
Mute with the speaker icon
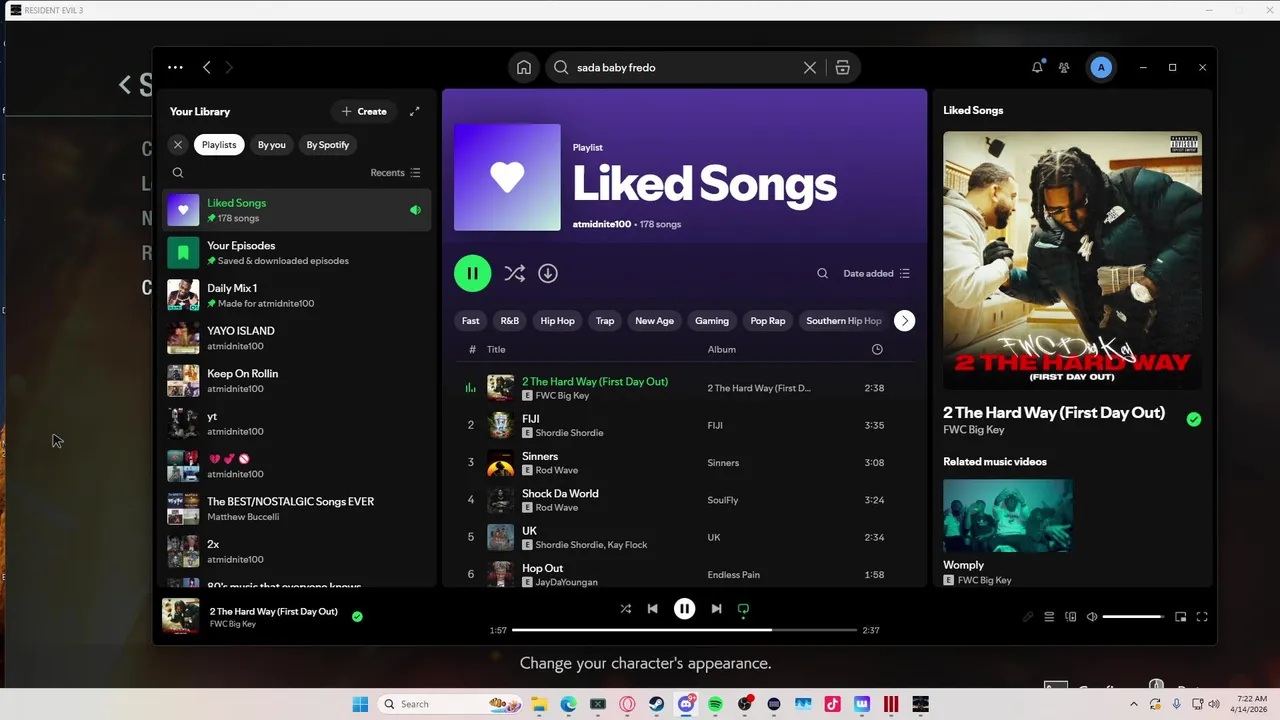coord(1092,617)
